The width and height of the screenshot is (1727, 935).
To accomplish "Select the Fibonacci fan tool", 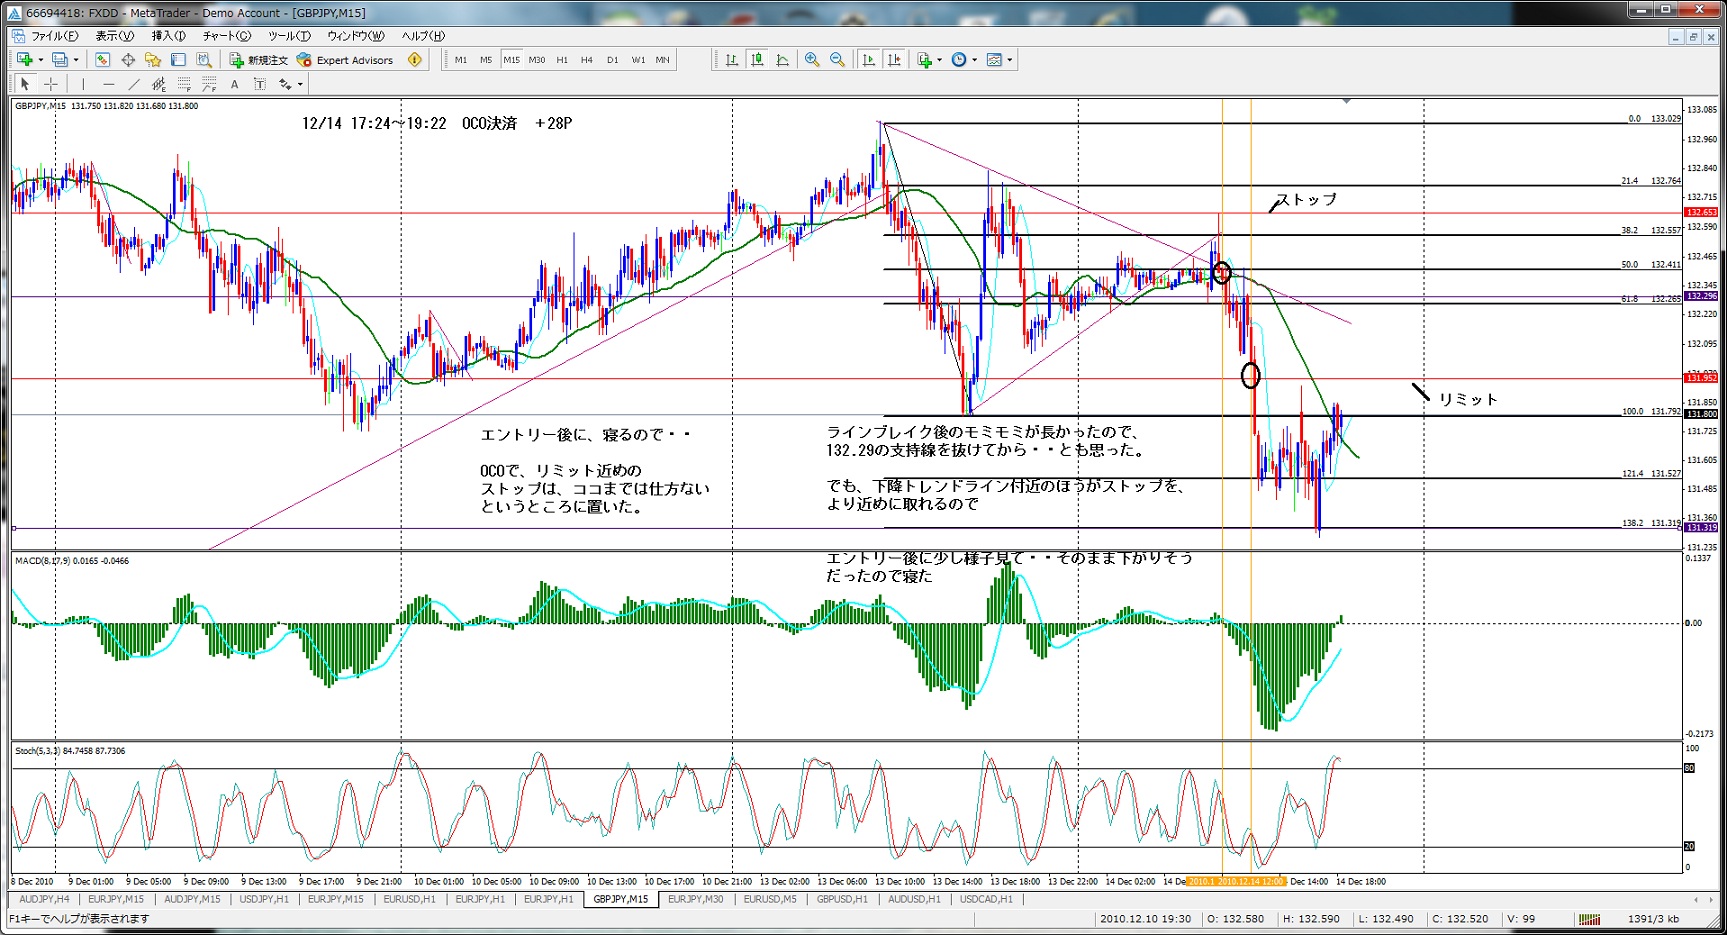I will click(209, 84).
